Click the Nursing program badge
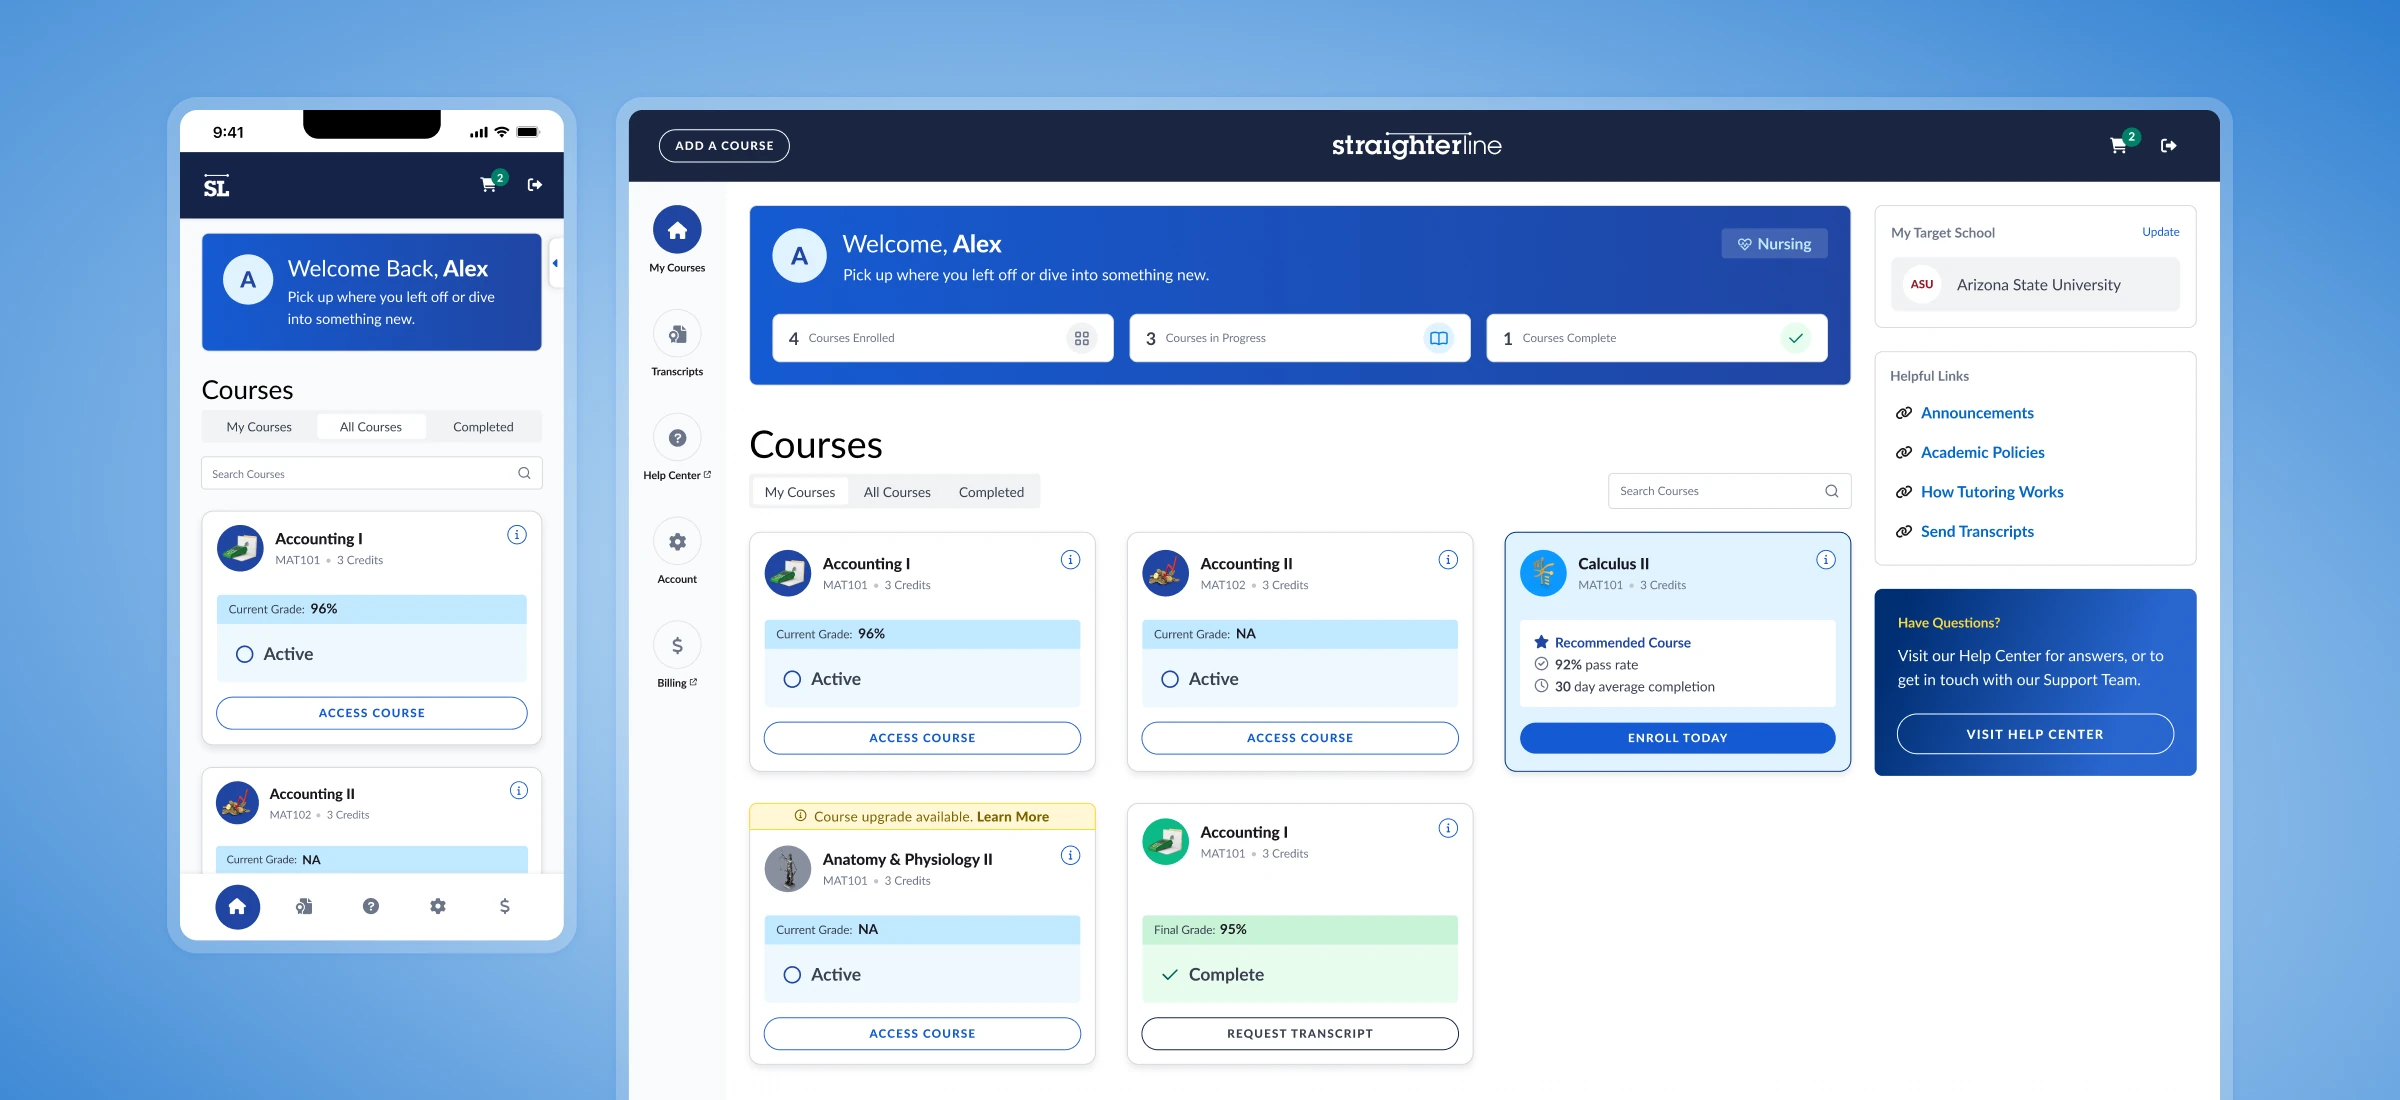Image resolution: width=2400 pixels, height=1100 pixels. pos(1774,244)
